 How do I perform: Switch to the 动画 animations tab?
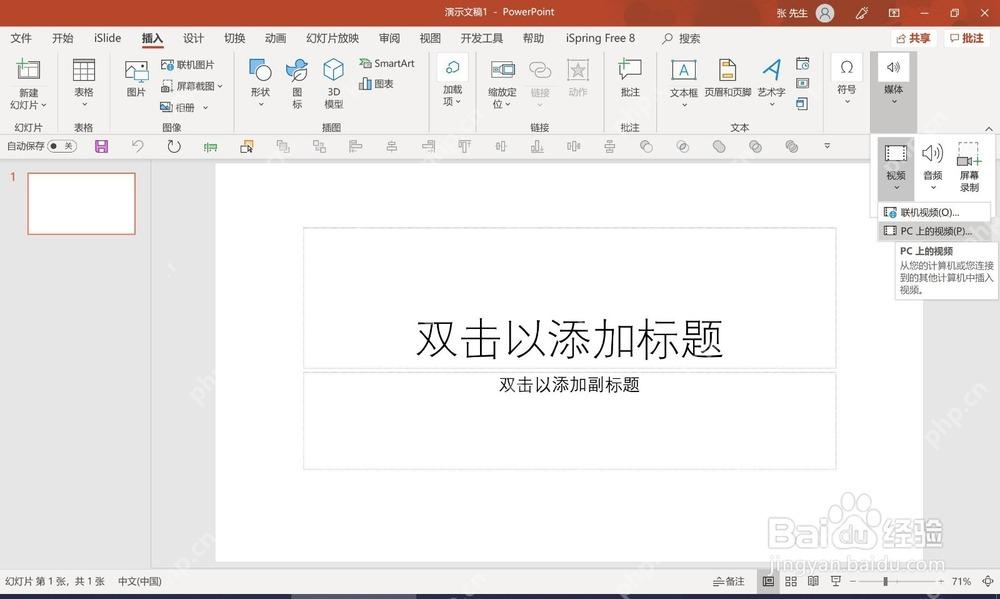click(276, 38)
